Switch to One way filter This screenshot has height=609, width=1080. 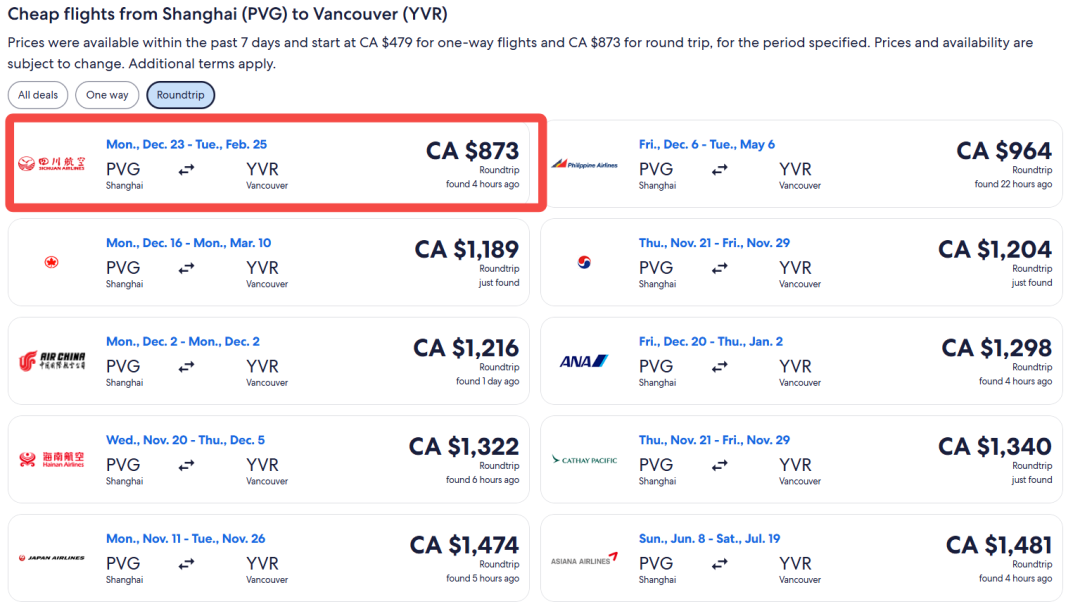107,95
